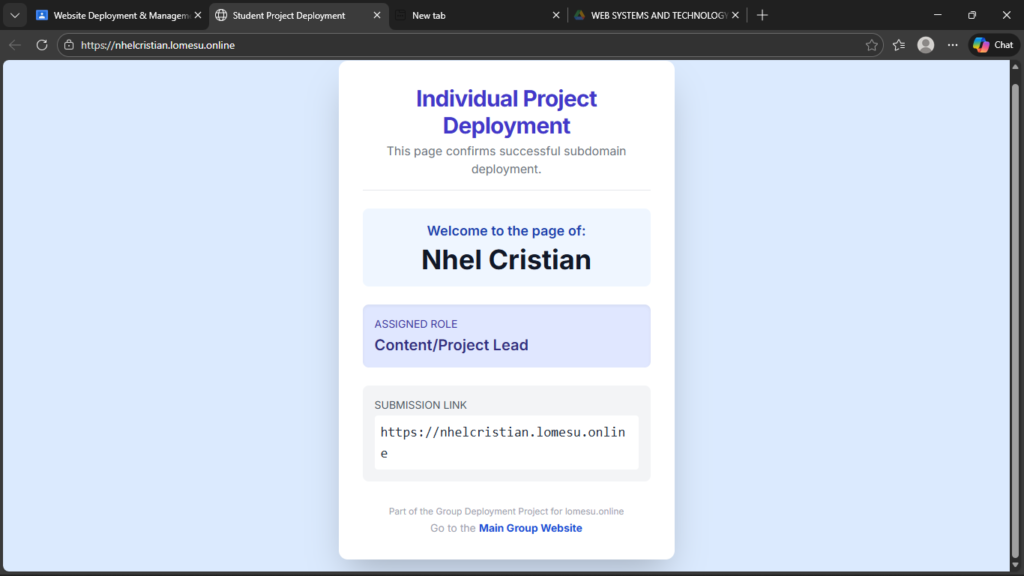Screen dimensions: 1024x576
Task: Click the site info padlock icon
Action: [x=68, y=45]
